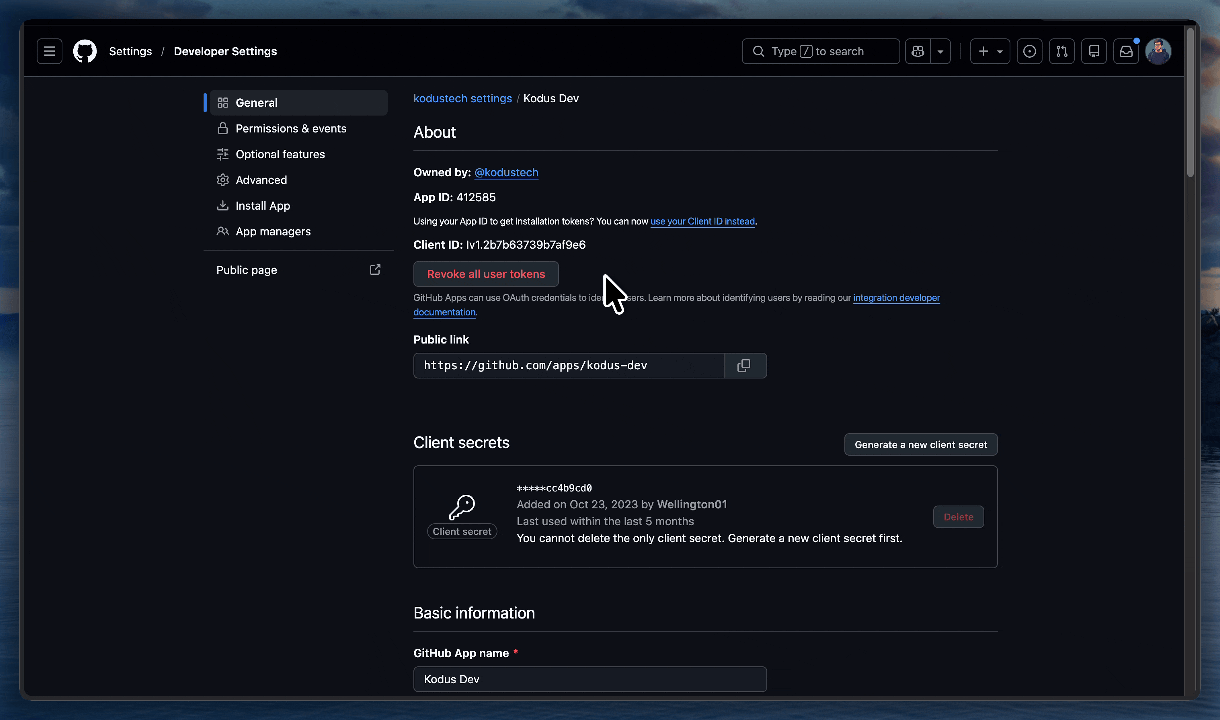1220x720 pixels.
Task: Follow the @kodustech owner link
Action: click(x=506, y=172)
